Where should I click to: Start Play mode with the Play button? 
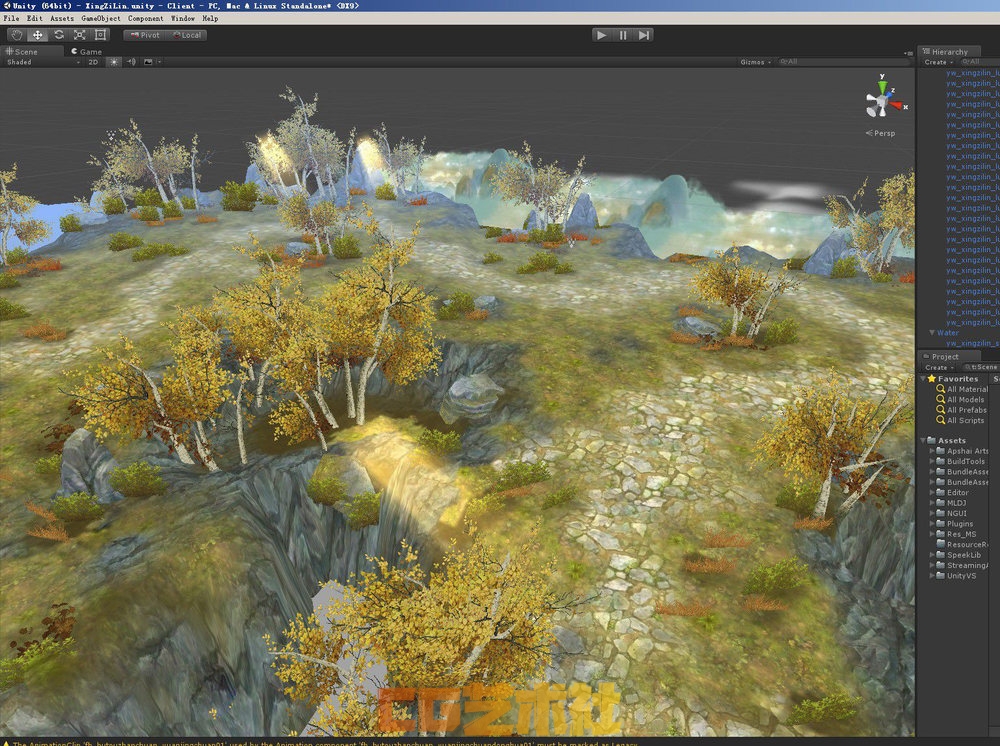click(601, 35)
